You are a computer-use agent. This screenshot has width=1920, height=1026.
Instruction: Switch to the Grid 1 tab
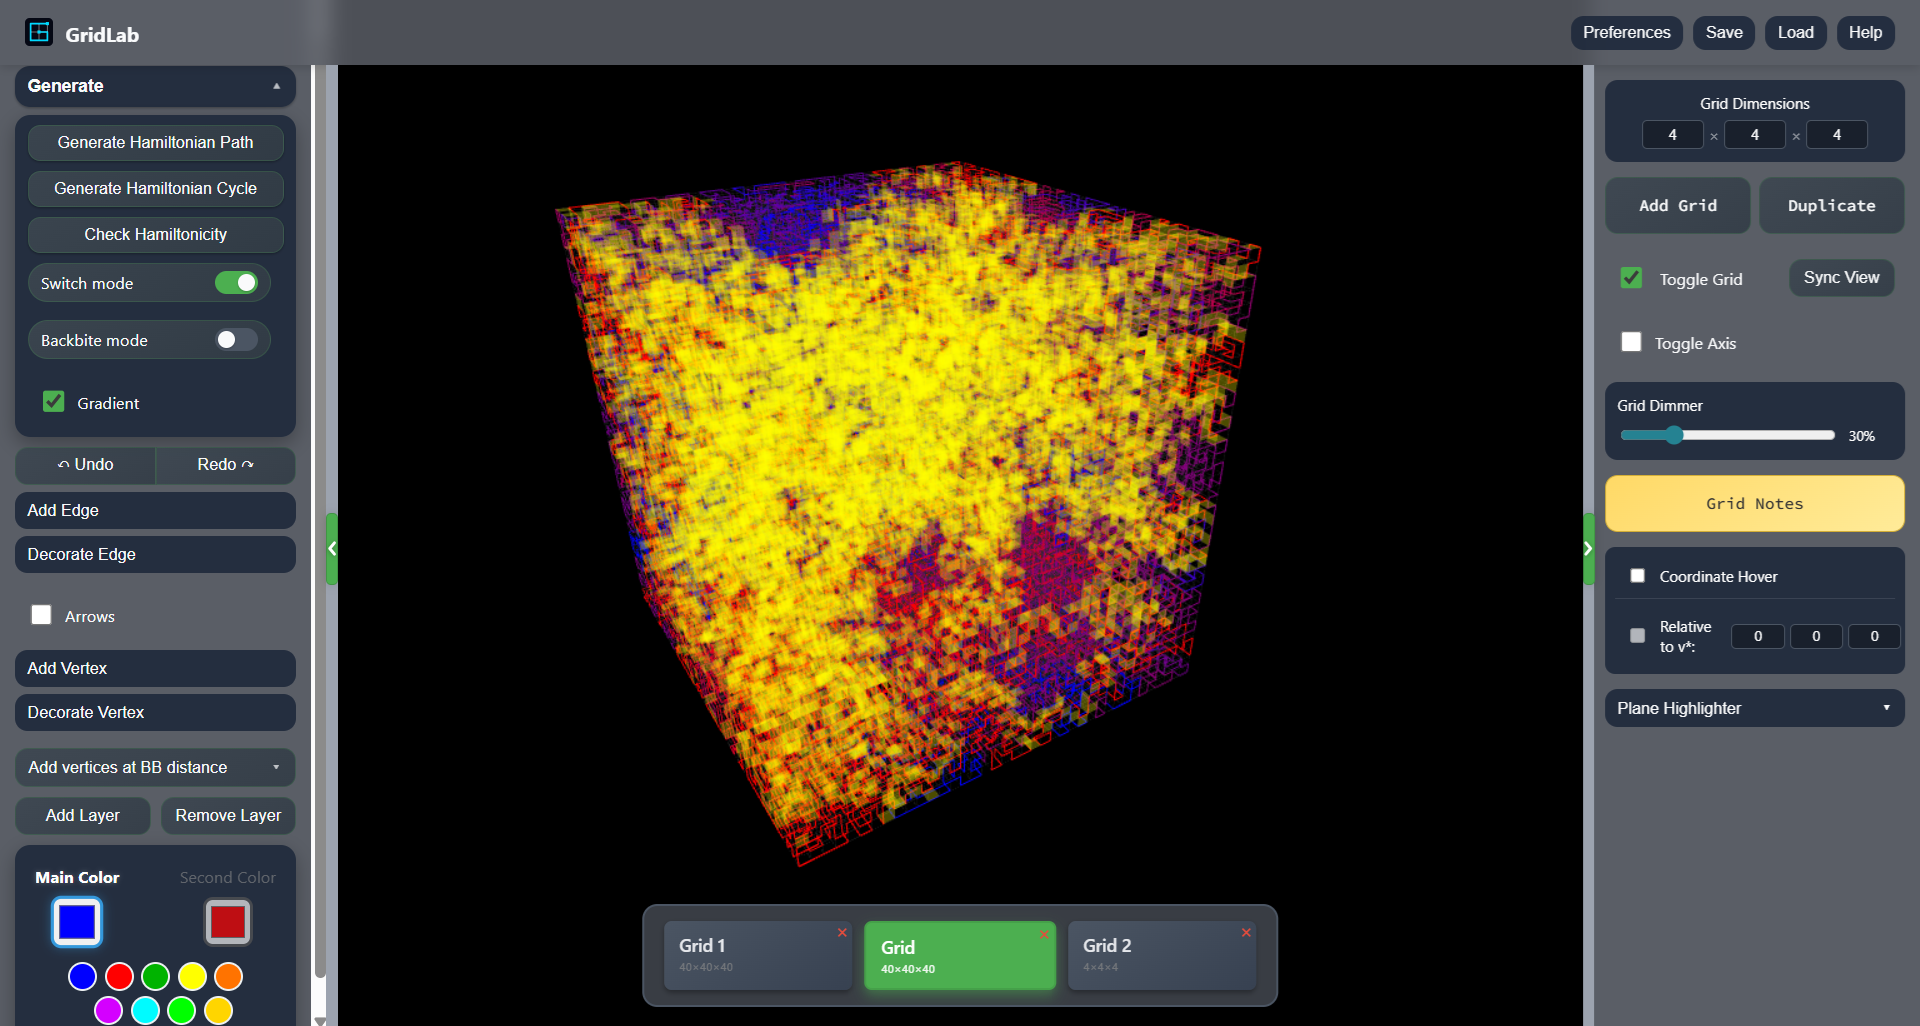tap(757, 955)
